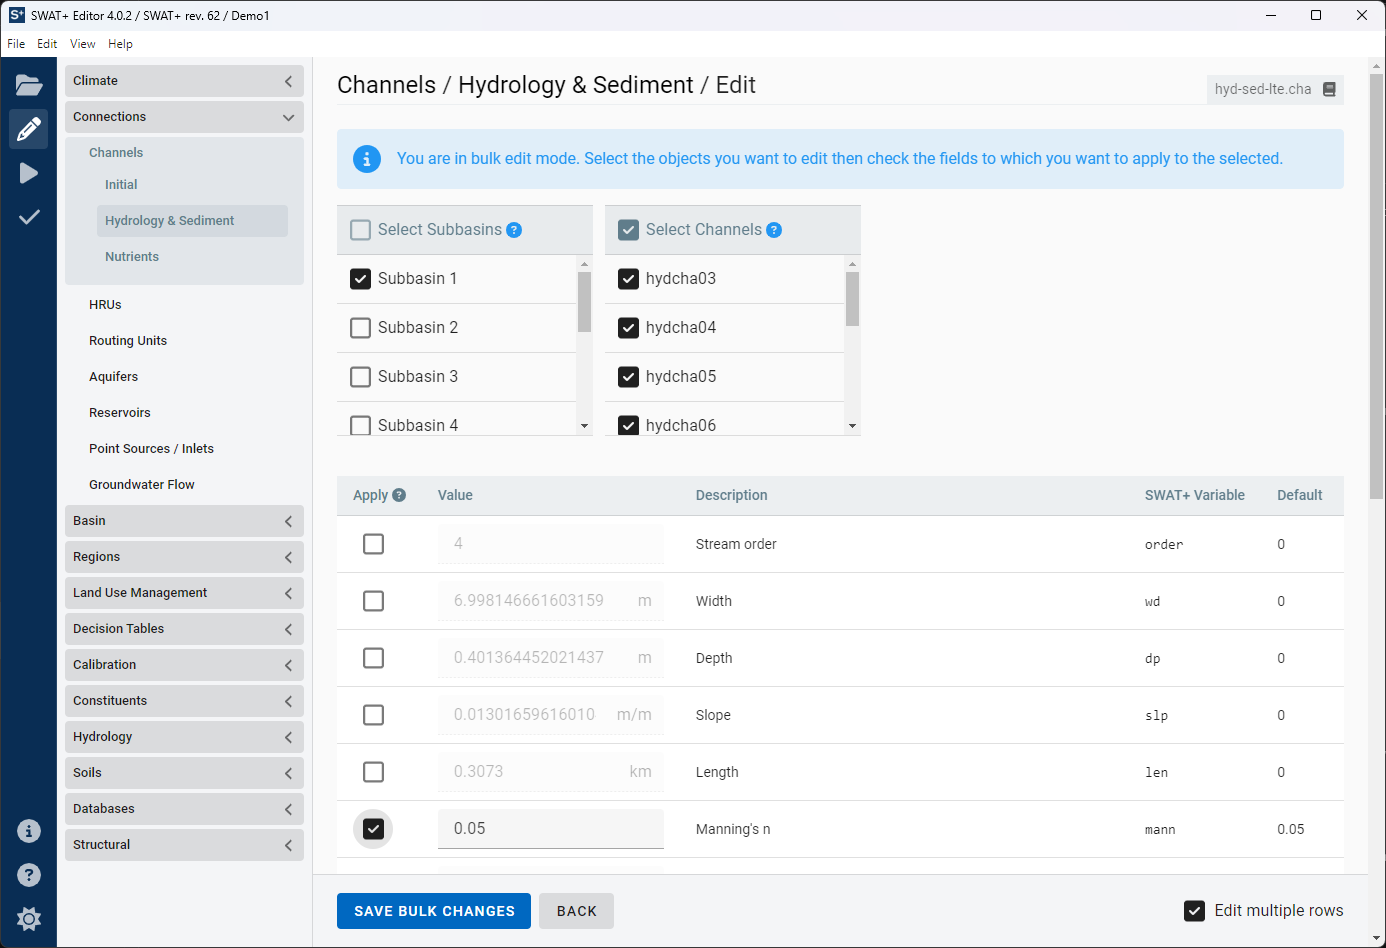Click the hyd-sed-lte.cha documentation book icon
1386x948 pixels.
click(1329, 89)
